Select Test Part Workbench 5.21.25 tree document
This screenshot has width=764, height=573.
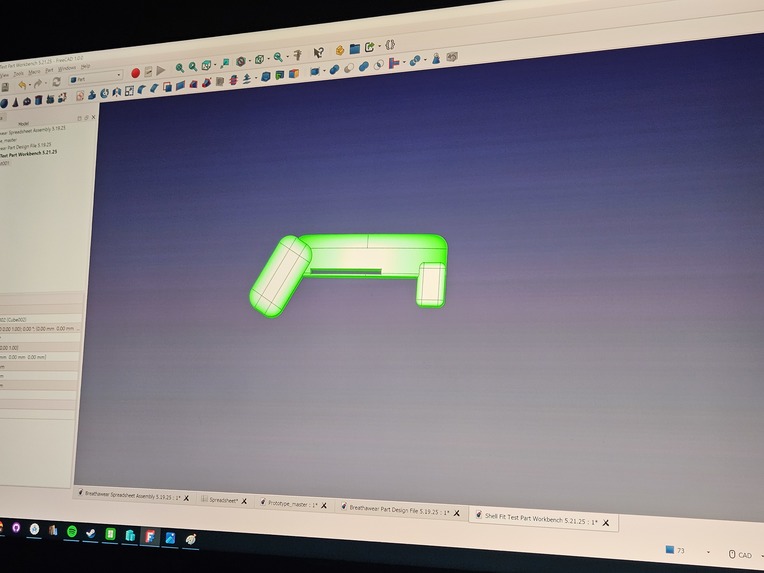[28, 153]
